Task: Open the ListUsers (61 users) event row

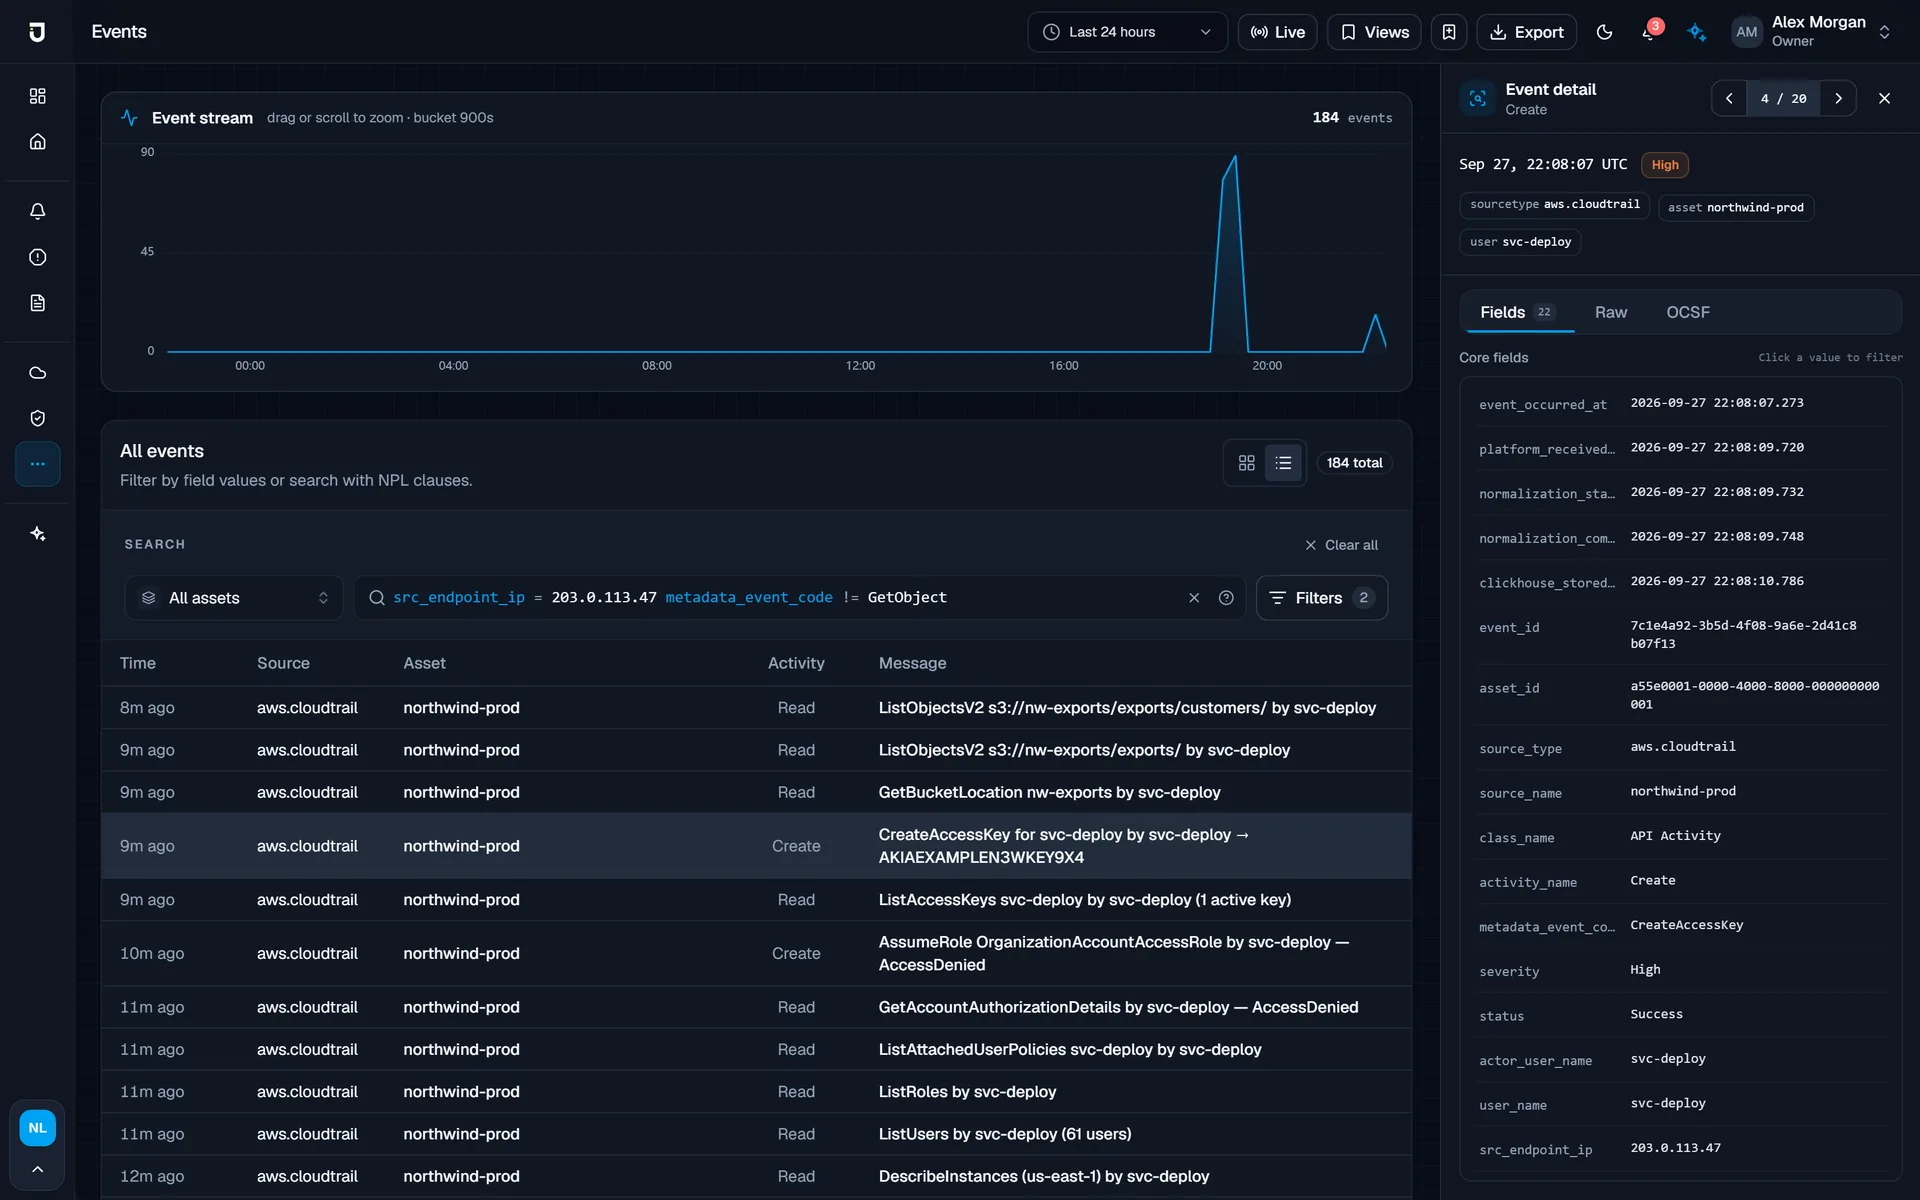Action: (756, 1134)
